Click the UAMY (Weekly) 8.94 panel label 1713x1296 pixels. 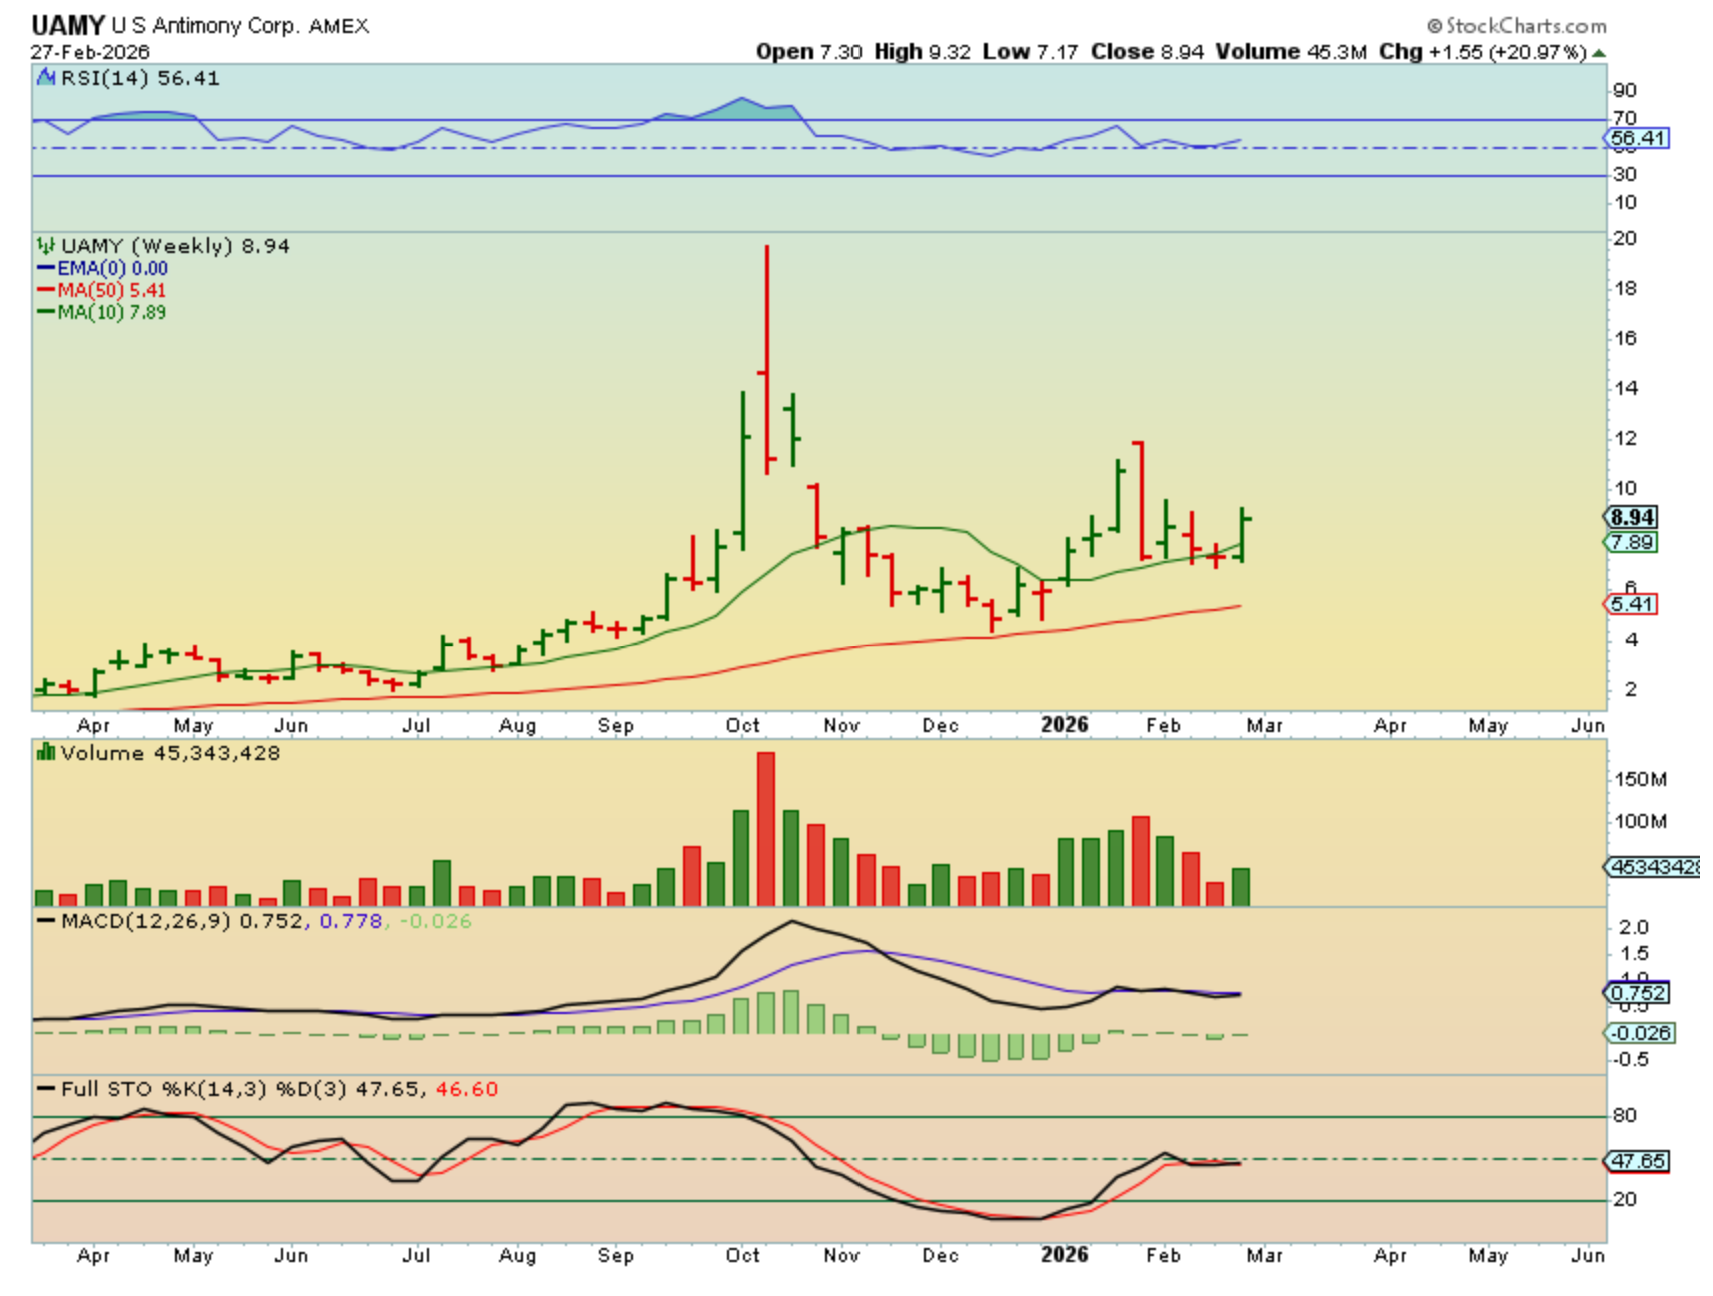175,245
